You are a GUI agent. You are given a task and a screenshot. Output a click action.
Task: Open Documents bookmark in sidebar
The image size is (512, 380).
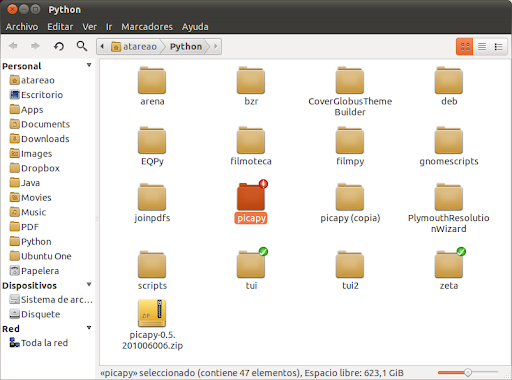(x=40, y=124)
